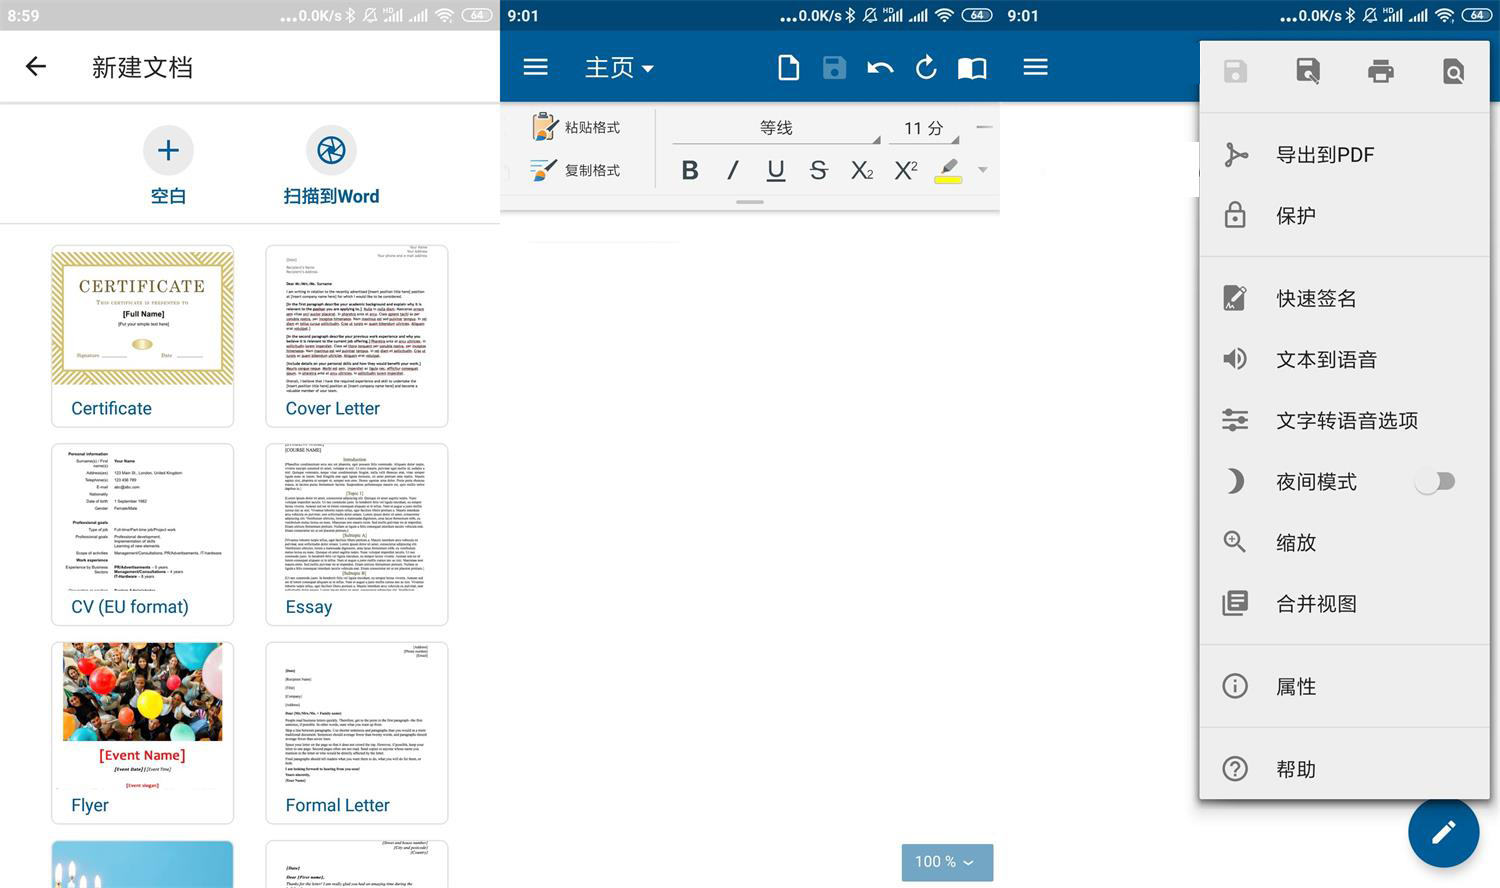Redo the last action
Screen dimensions: 1500x888
926,67
